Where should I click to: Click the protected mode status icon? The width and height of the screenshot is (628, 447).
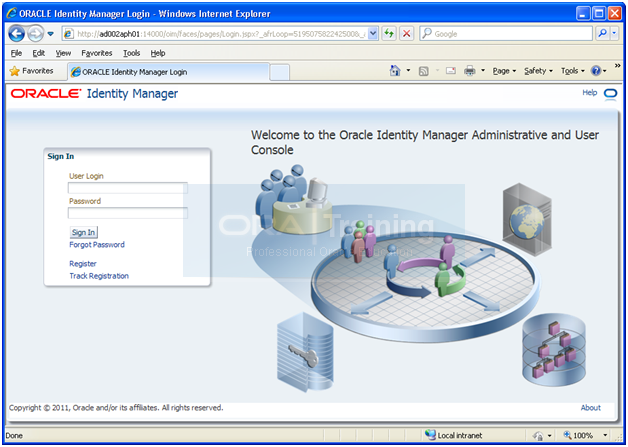click(x=538, y=436)
